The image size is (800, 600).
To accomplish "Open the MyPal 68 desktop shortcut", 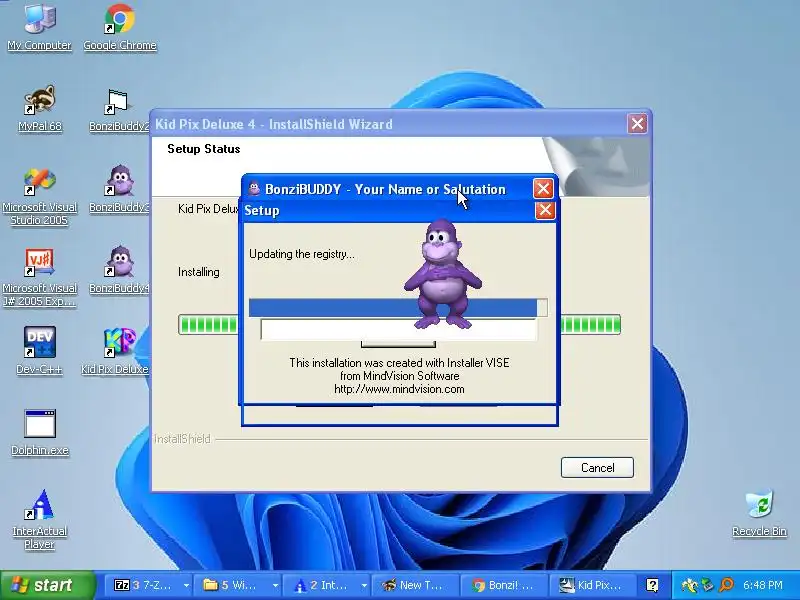I will tap(40, 108).
